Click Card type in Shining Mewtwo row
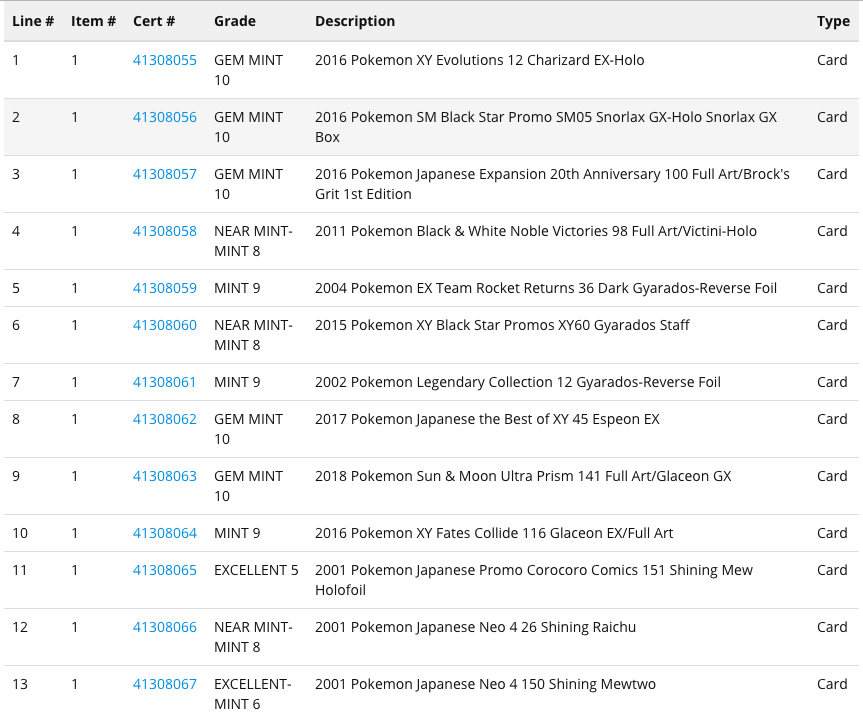 [x=832, y=684]
